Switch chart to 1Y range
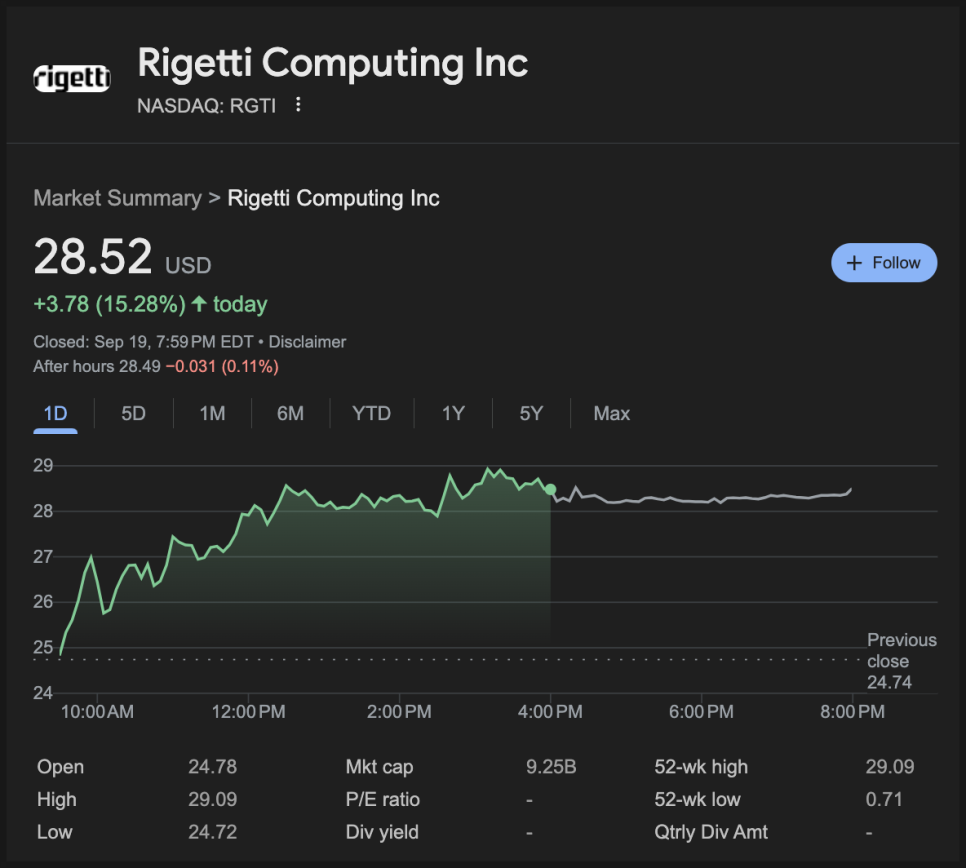Image resolution: width=966 pixels, height=868 pixels. click(453, 413)
